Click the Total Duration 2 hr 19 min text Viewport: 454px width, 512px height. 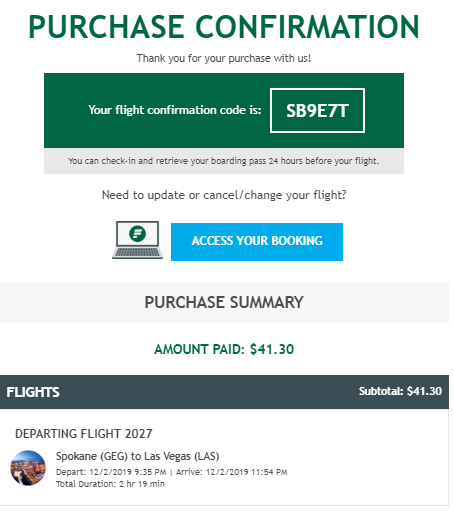[x=110, y=484]
